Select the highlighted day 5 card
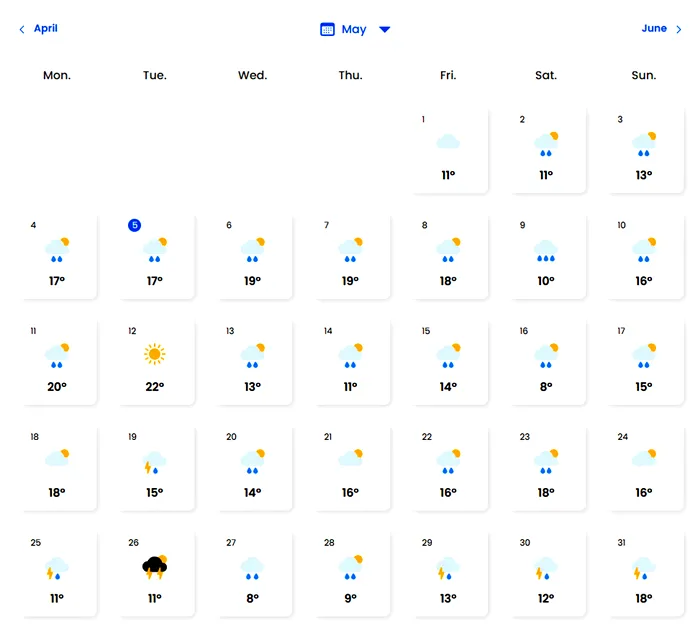The height and width of the screenshot is (627, 700). pyautogui.click(x=154, y=257)
